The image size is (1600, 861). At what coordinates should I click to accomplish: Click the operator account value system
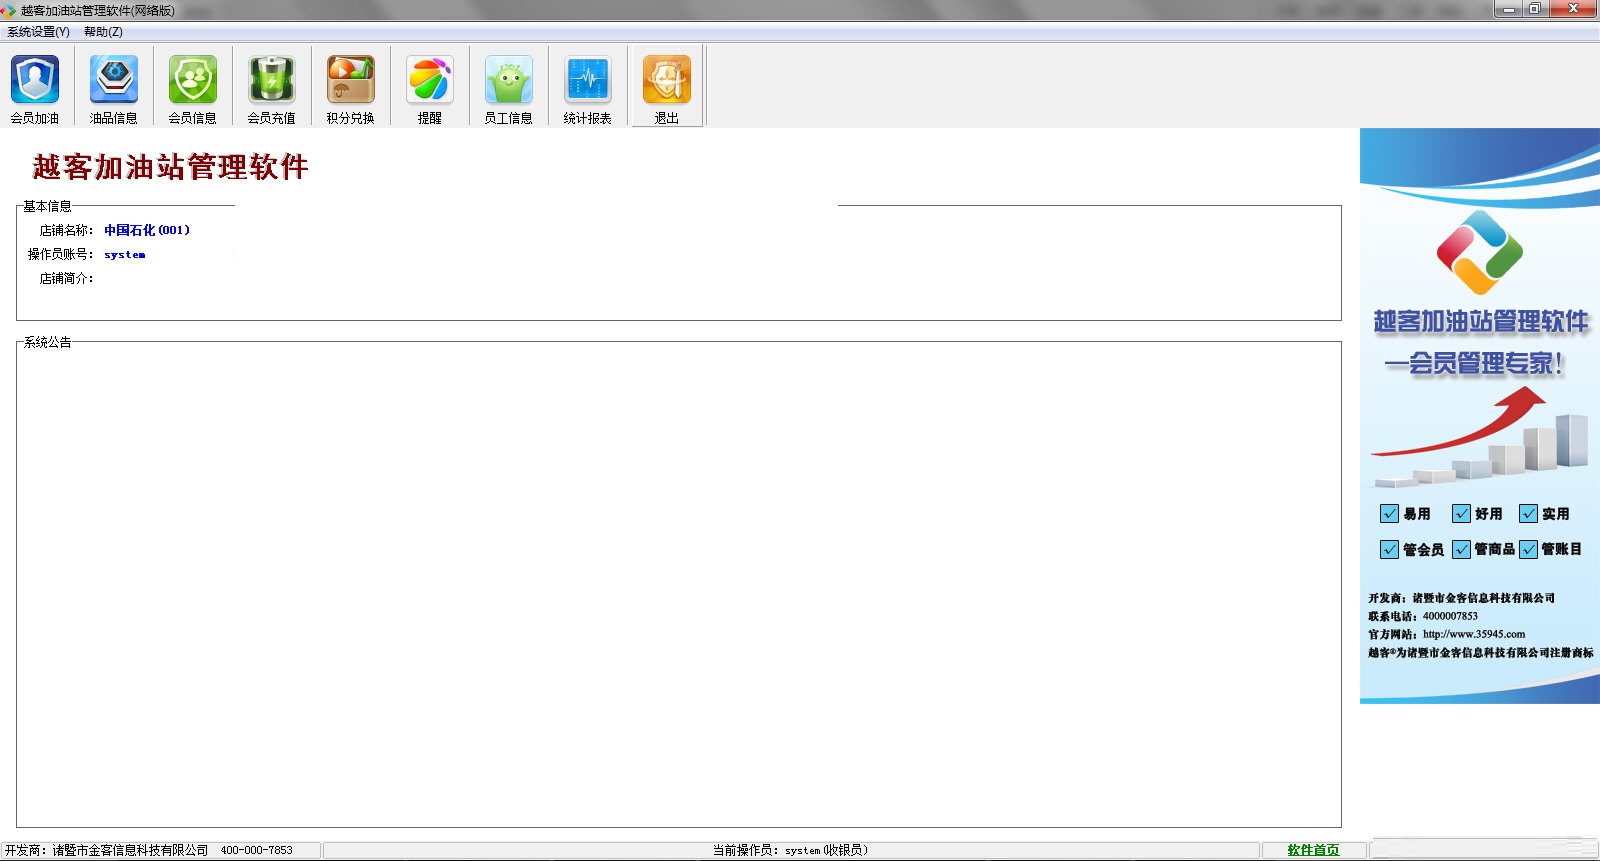pos(125,255)
